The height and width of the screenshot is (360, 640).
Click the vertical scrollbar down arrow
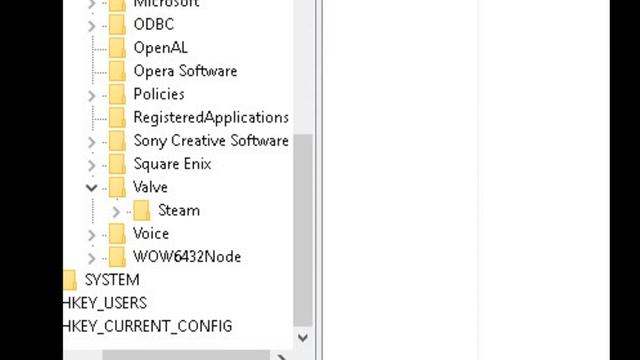pyautogui.click(x=303, y=338)
